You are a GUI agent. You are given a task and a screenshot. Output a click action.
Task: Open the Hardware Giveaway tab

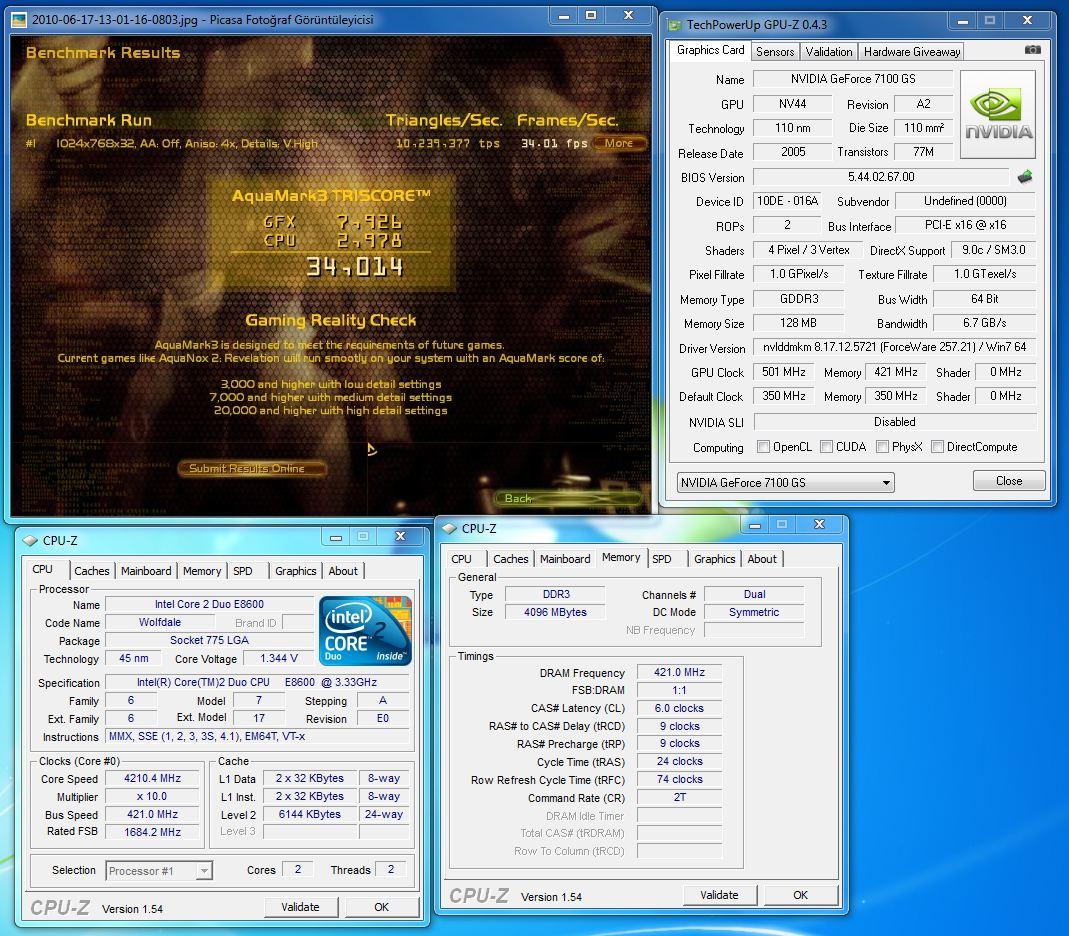tap(912, 52)
